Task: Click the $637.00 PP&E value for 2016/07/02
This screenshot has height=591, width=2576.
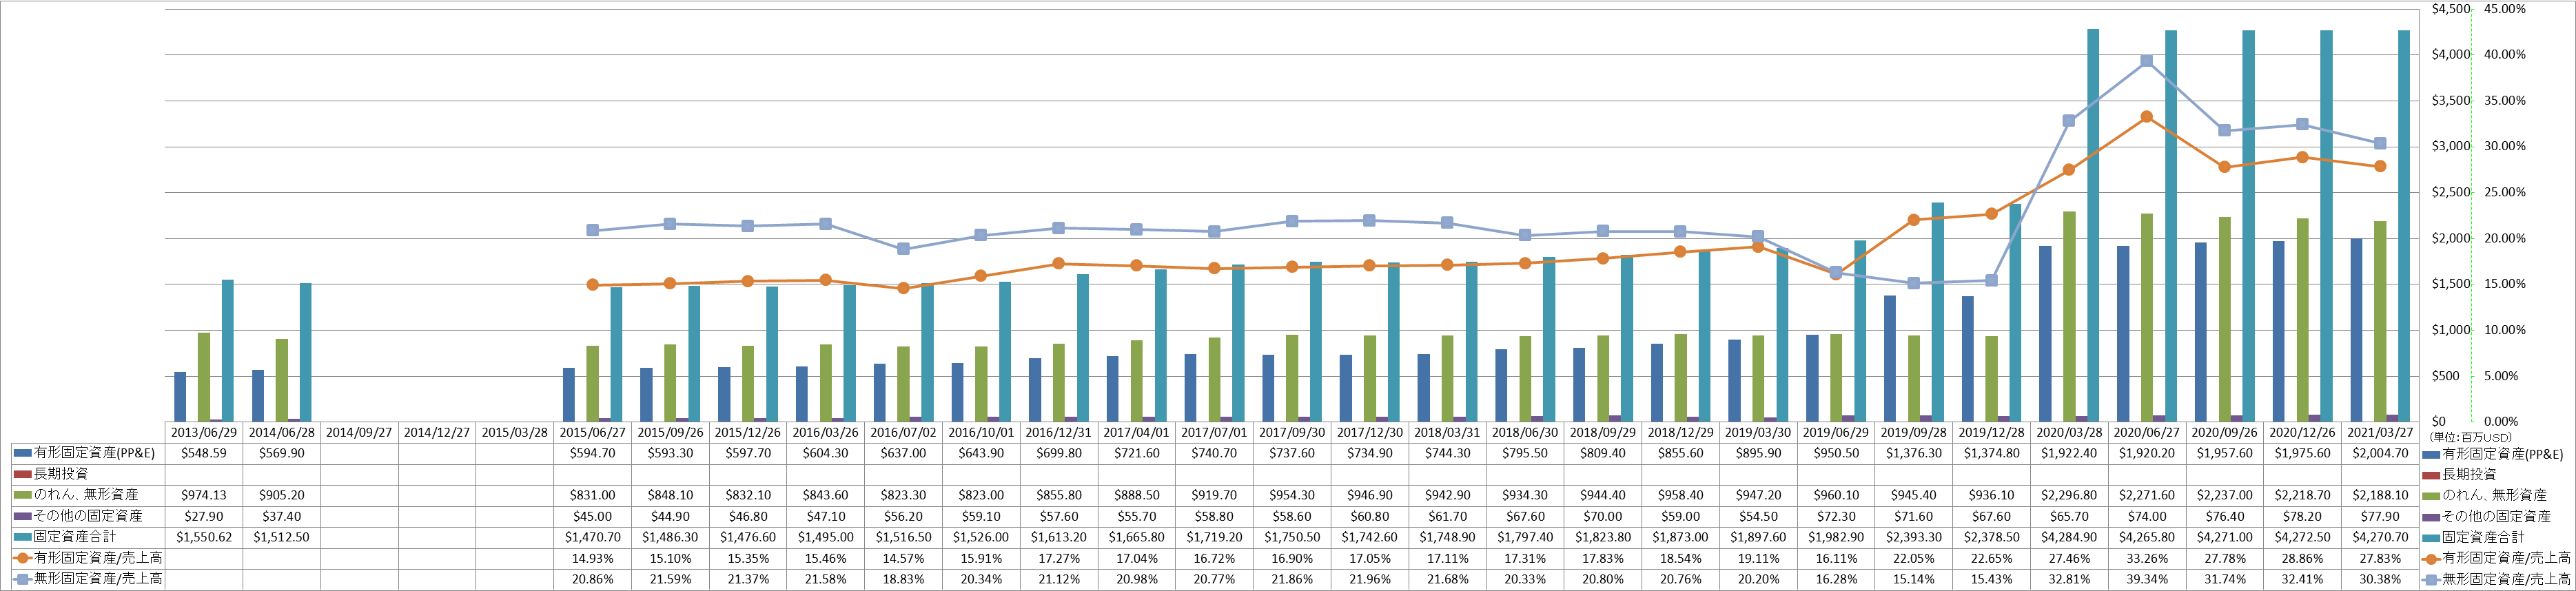Action: (x=903, y=453)
